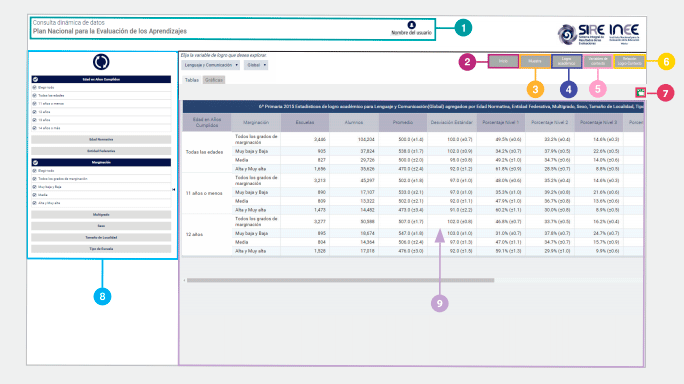Image resolution: width=684 pixels, height=384 pixels.
Task: Check Elegir todo under Edad en Años Cumplidos
Action: [34, 87]
